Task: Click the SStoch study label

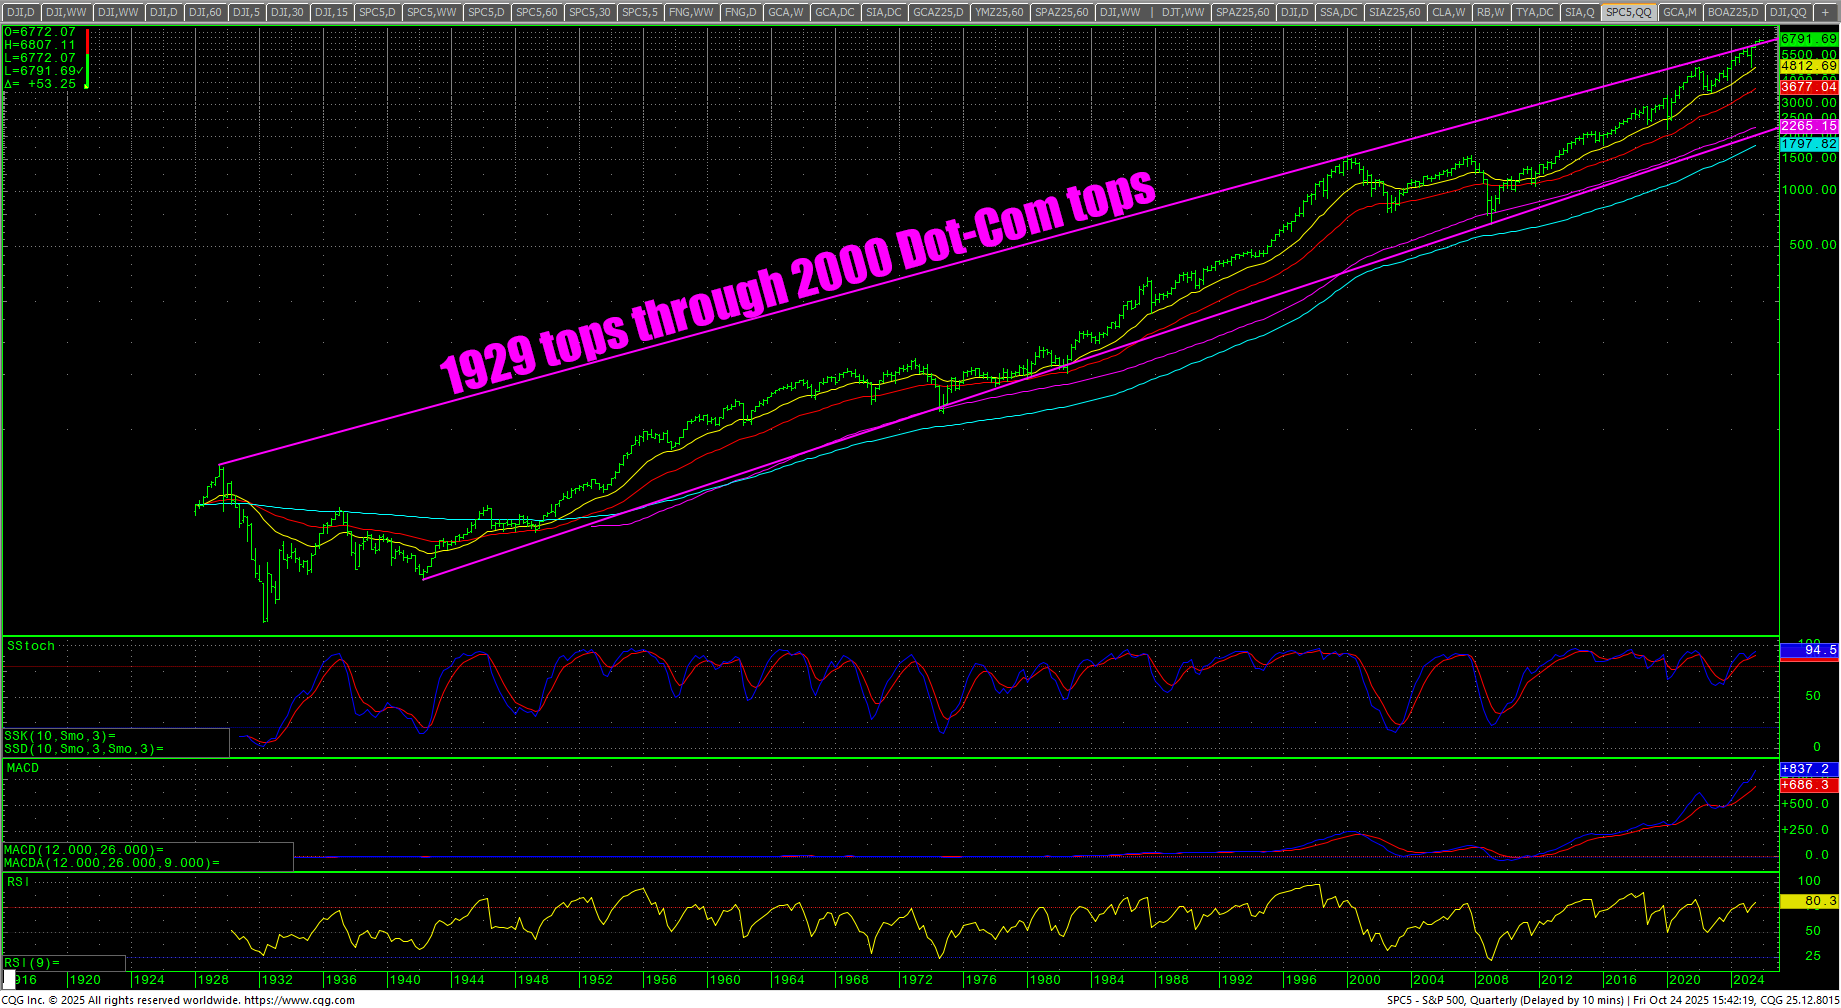Action: point(31,646)
